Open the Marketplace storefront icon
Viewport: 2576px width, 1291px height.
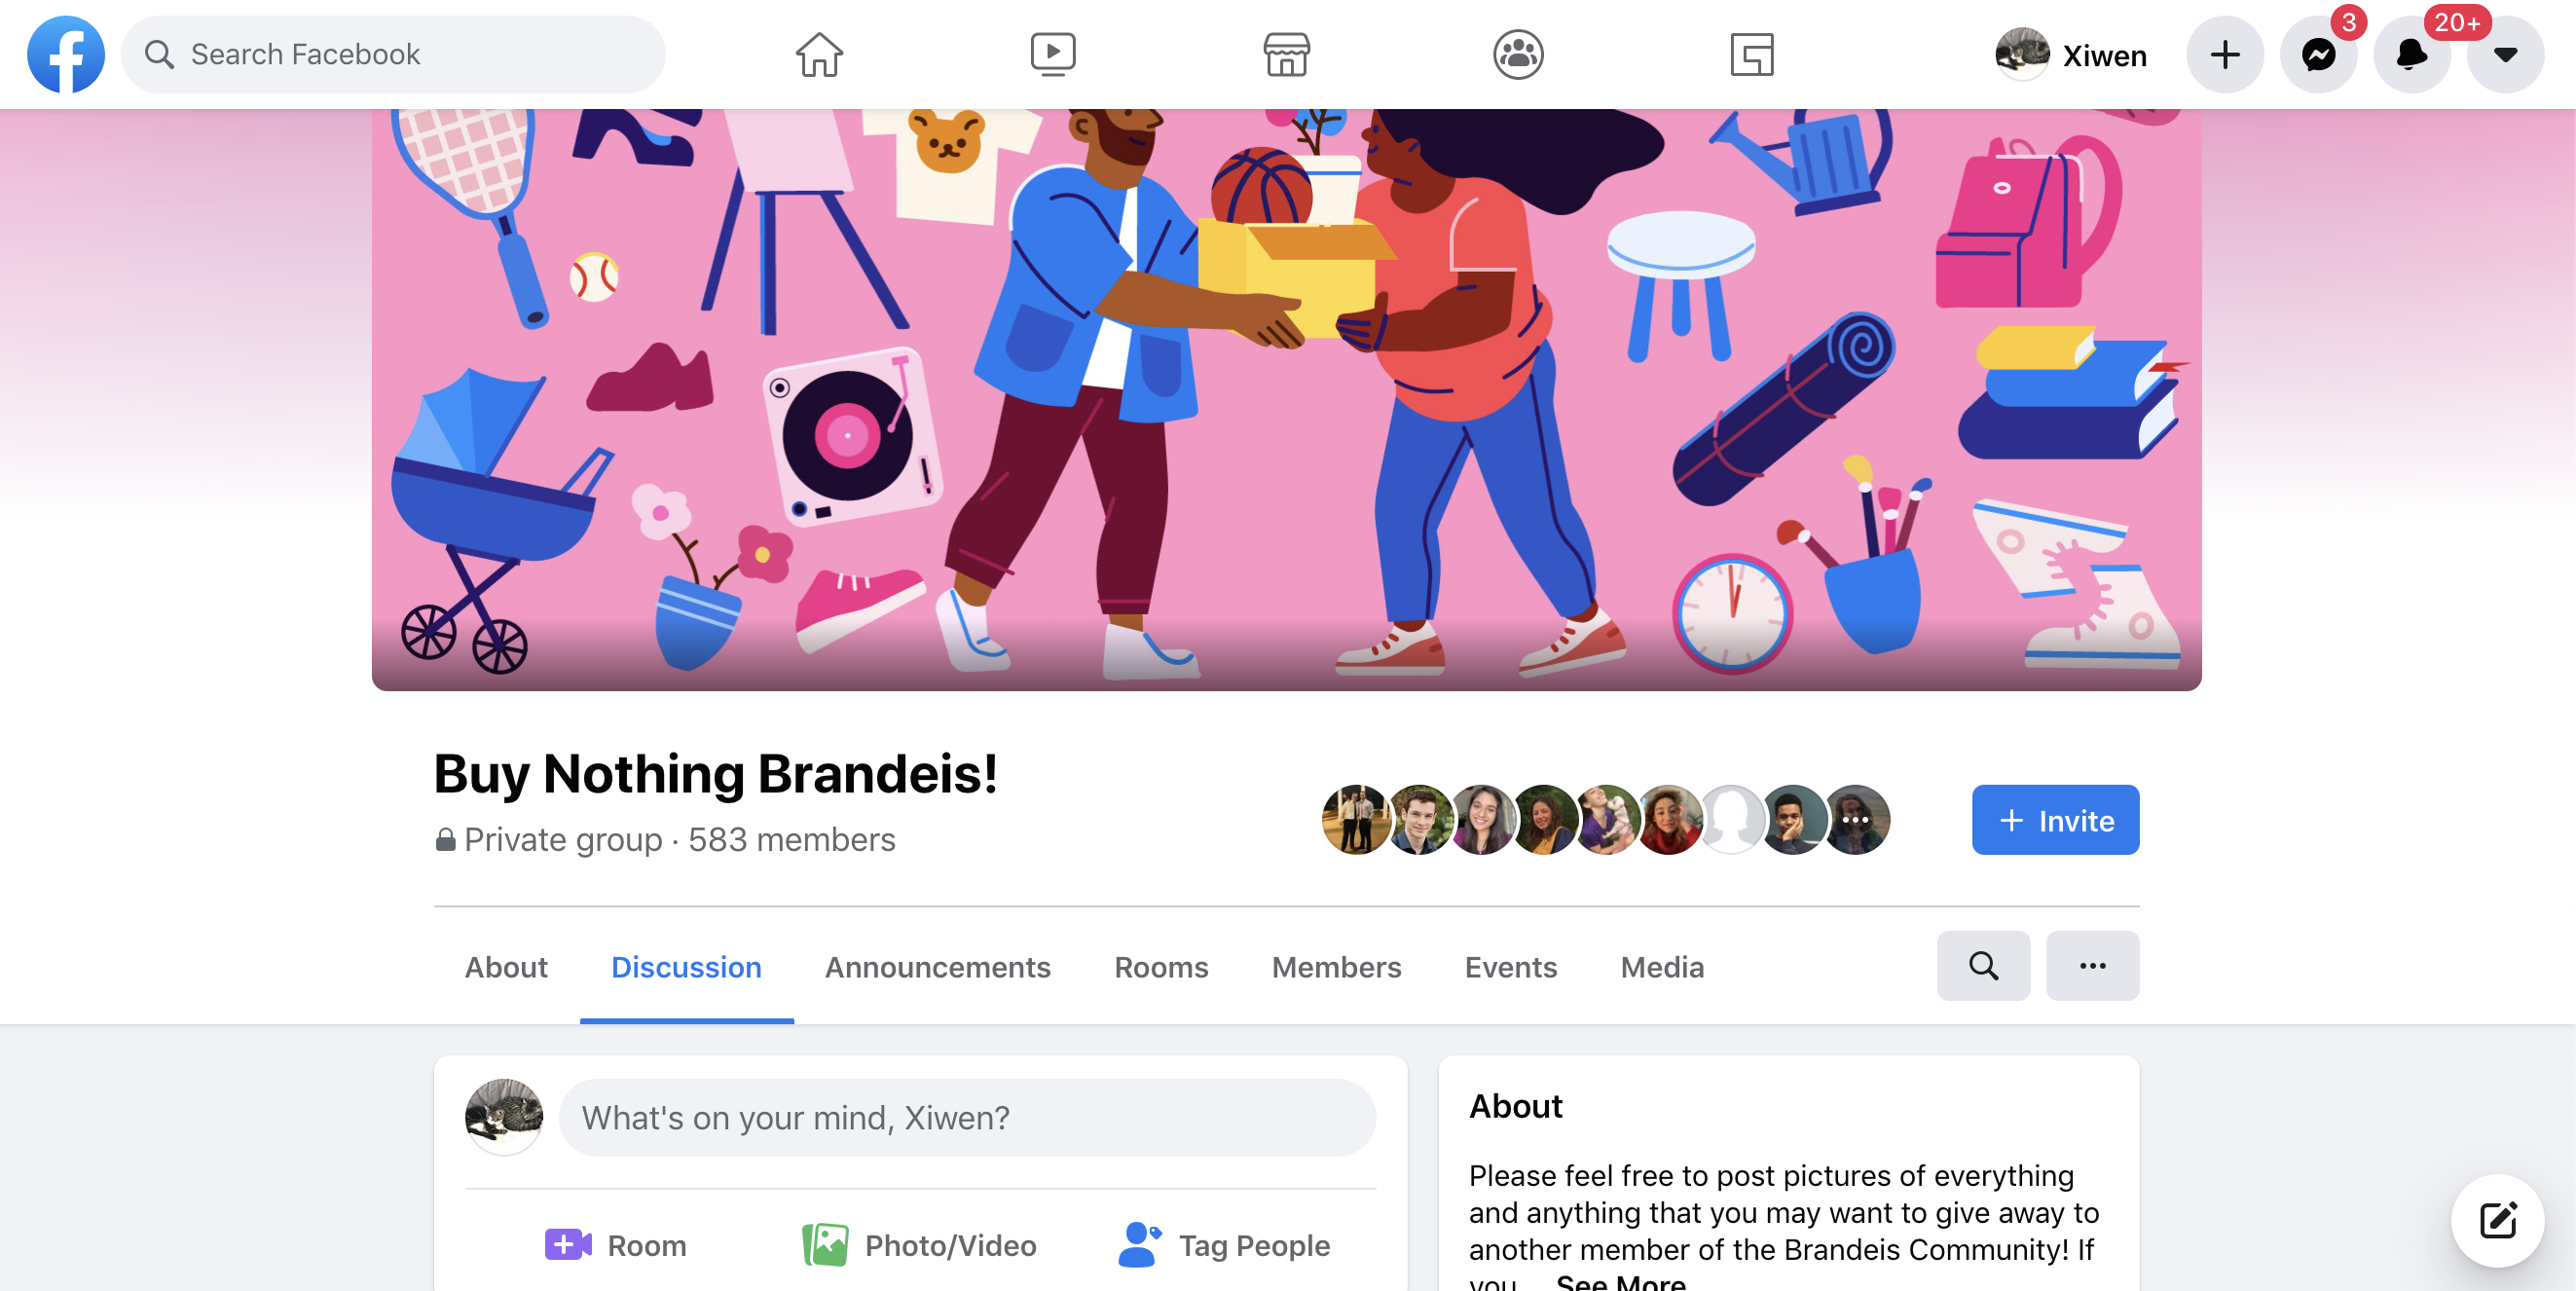pos(1286,54)
